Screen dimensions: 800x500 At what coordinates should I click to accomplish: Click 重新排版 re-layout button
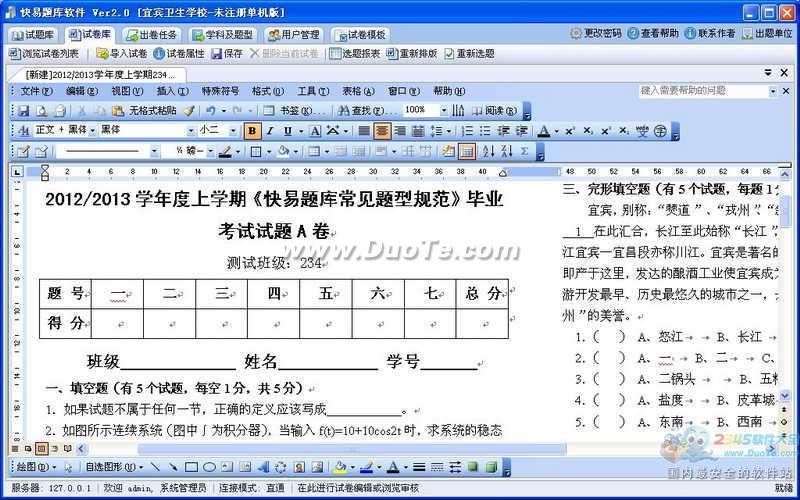tap(412, 54)
